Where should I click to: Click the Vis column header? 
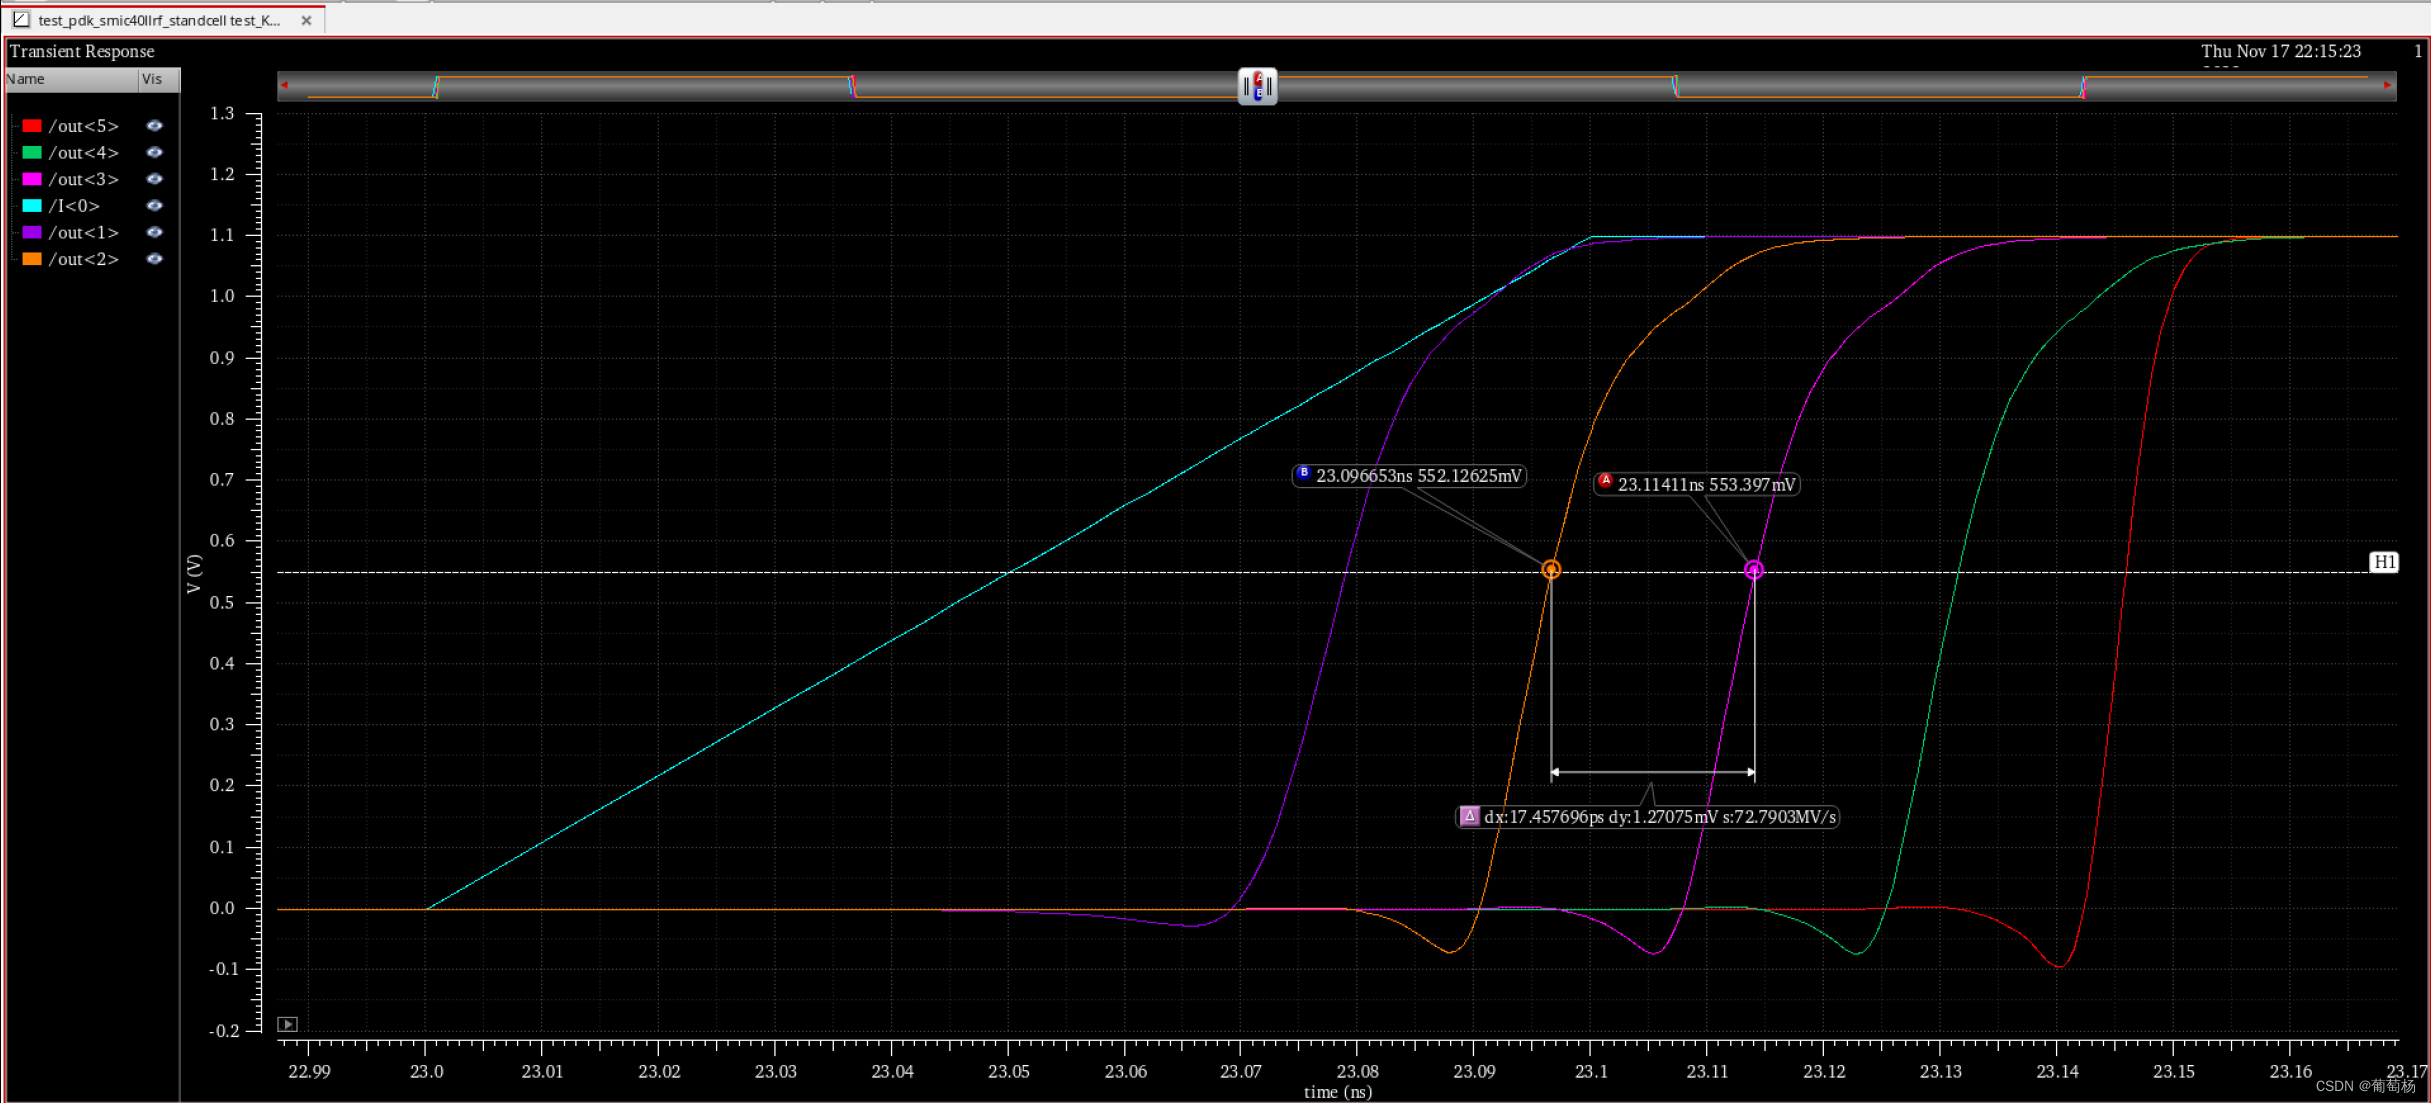point(153,79)
